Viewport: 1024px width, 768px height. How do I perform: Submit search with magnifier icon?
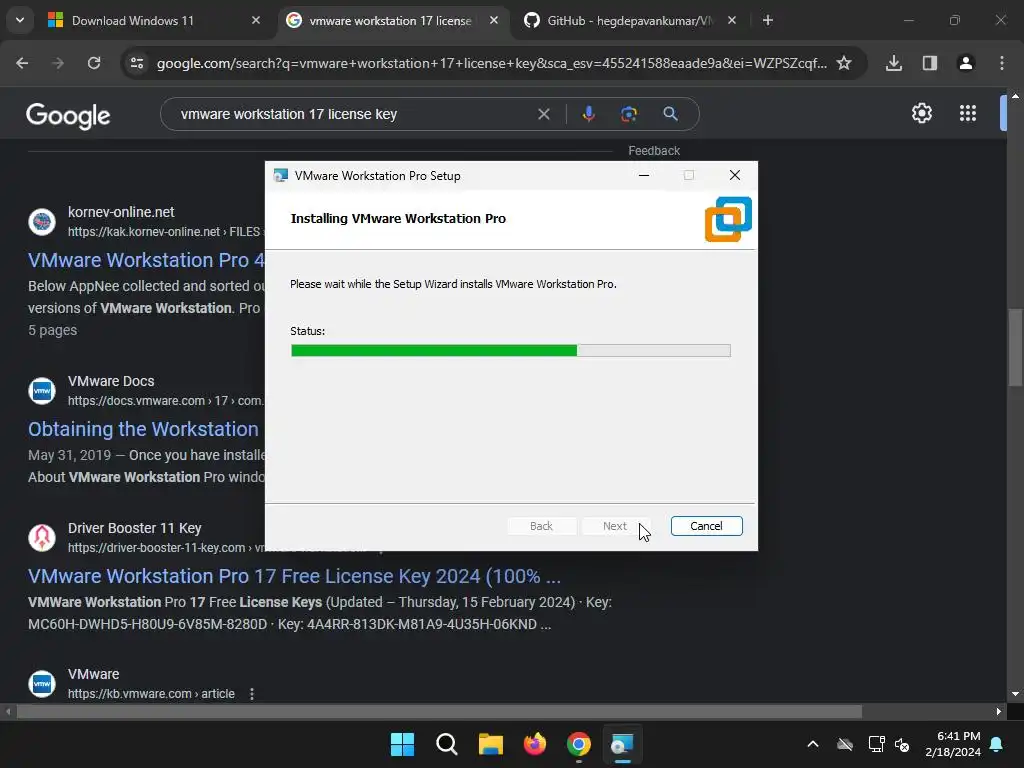point(670,114)
